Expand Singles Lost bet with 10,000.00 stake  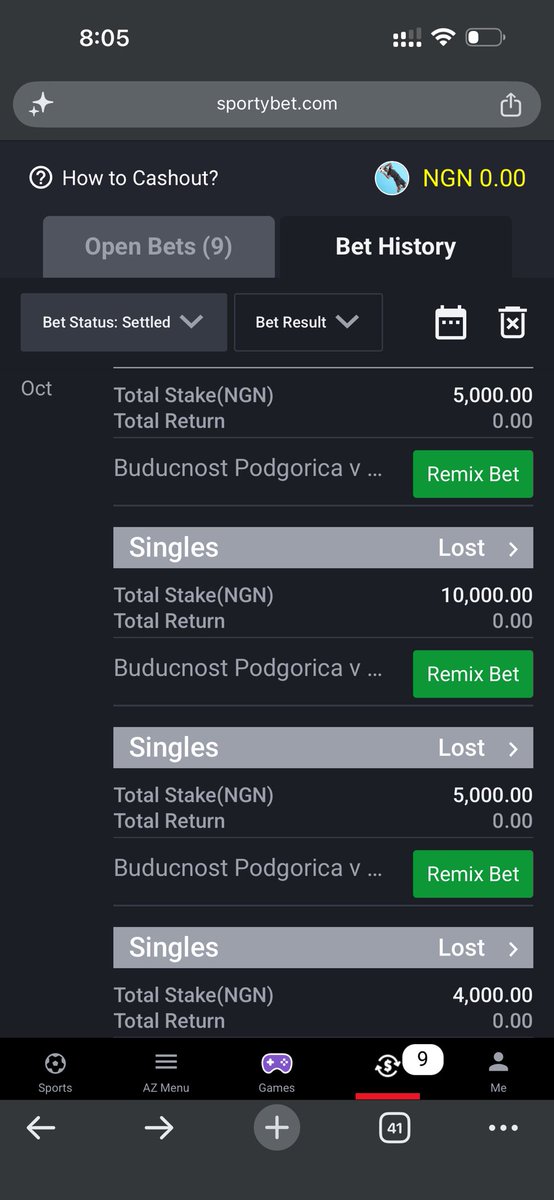[x=323, y=548]
